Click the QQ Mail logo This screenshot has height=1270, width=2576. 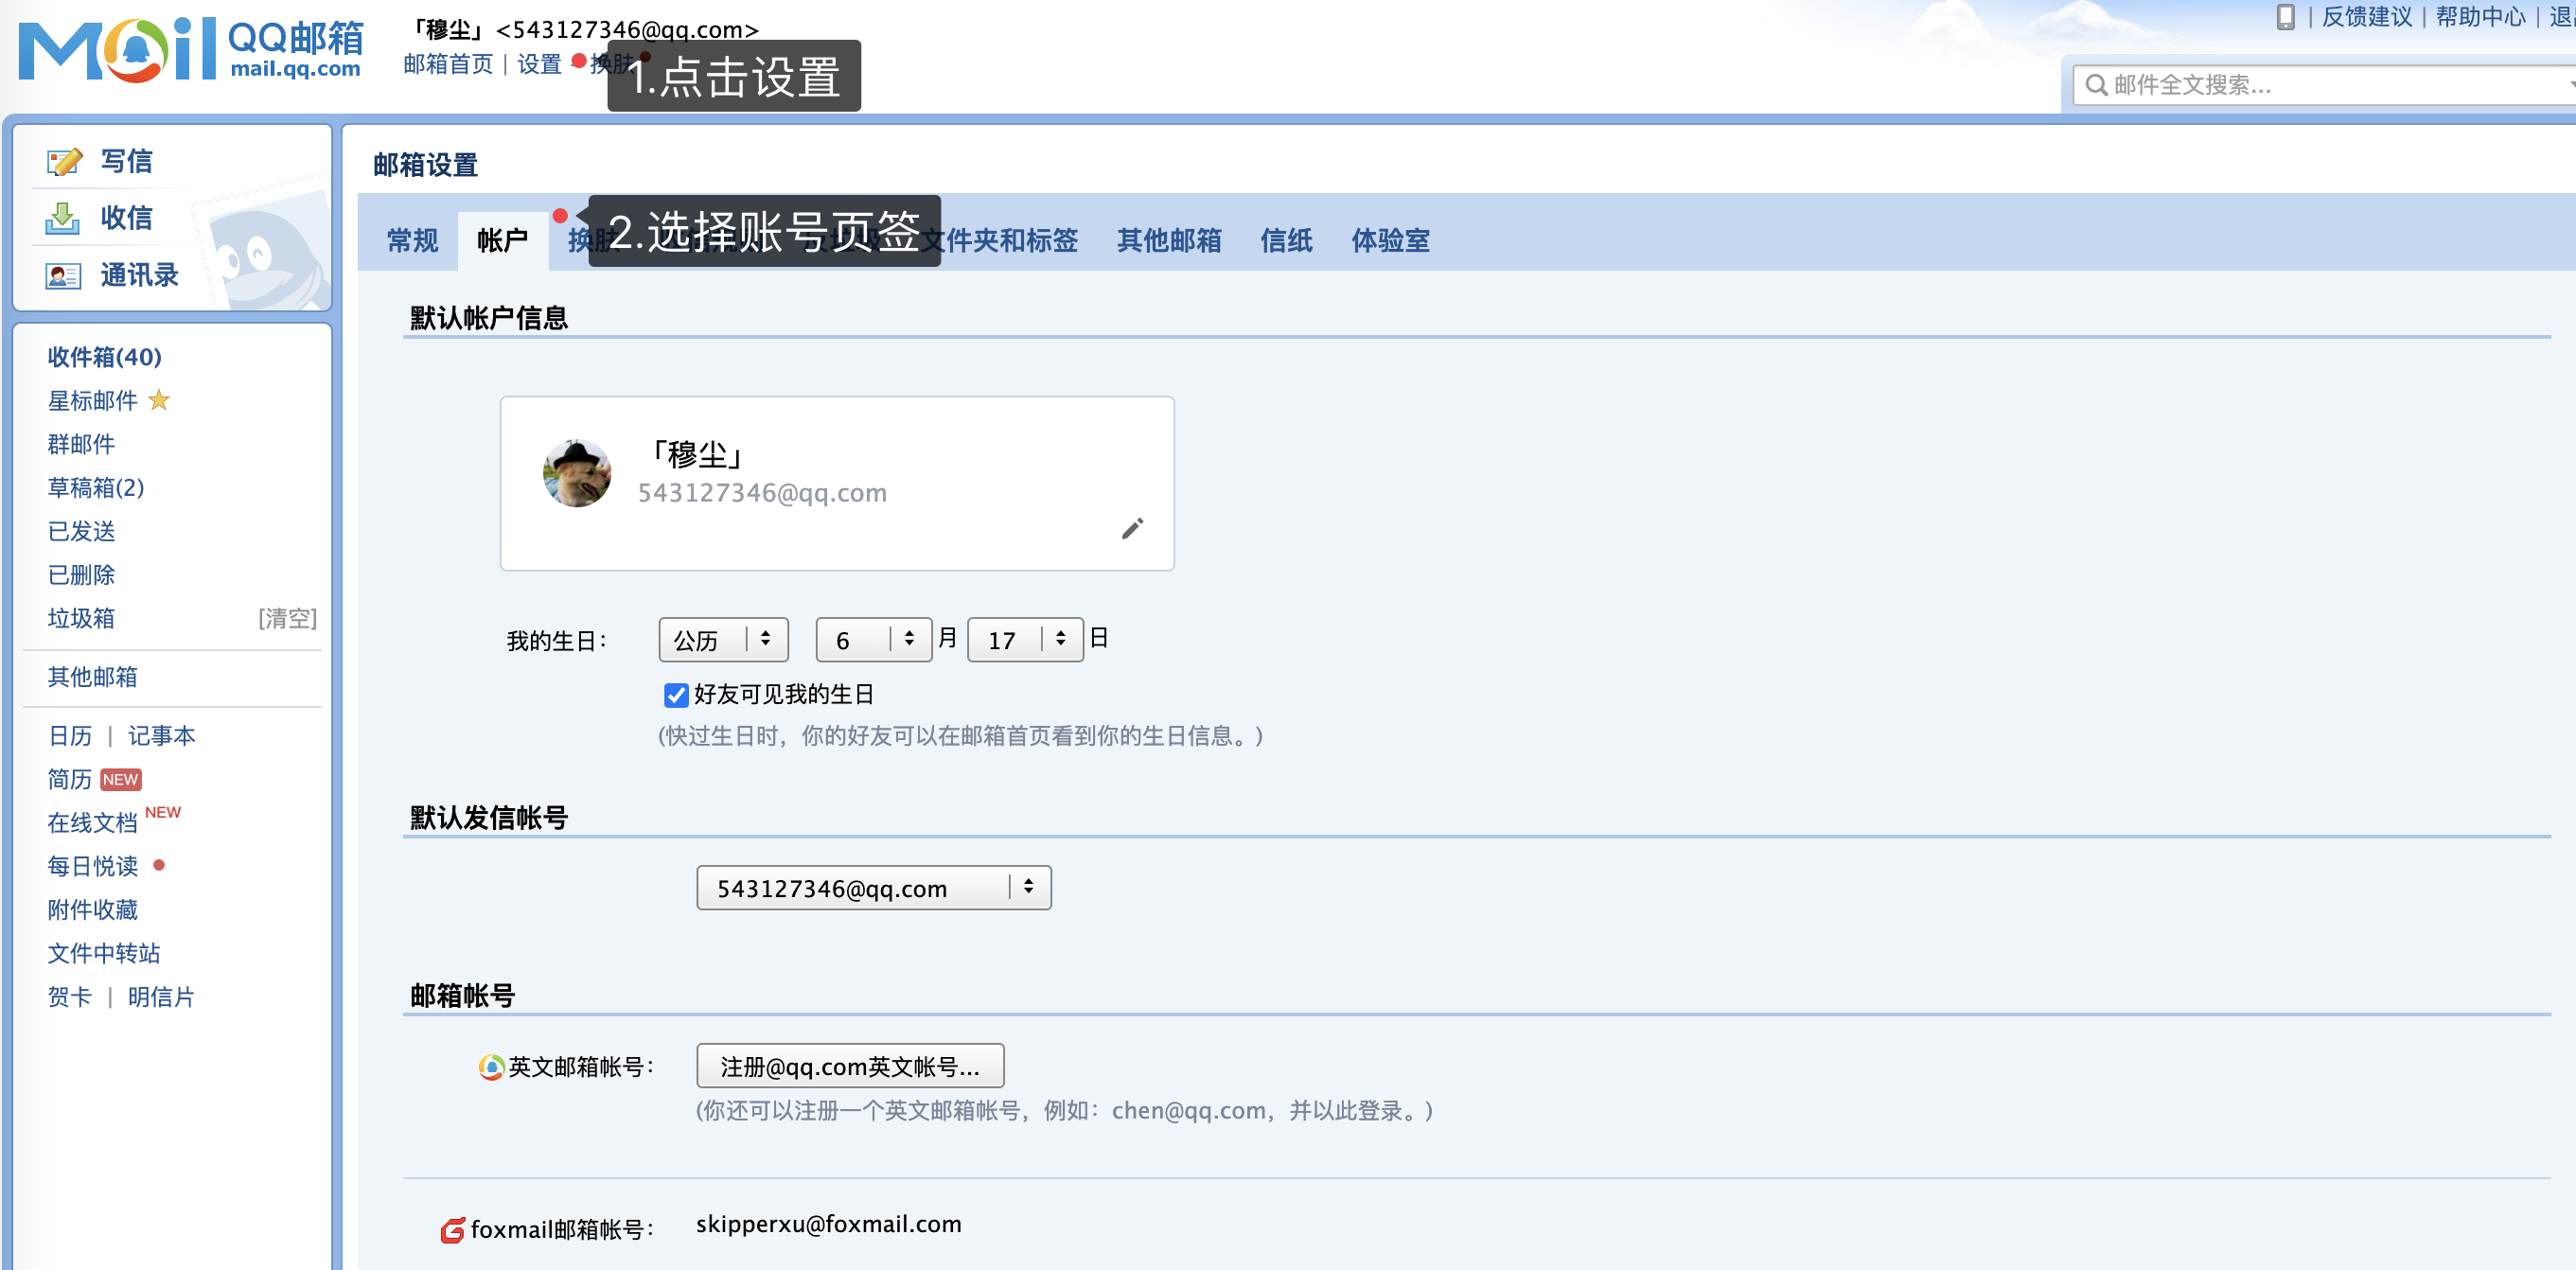pyautogui.click(x=190, y=48)
